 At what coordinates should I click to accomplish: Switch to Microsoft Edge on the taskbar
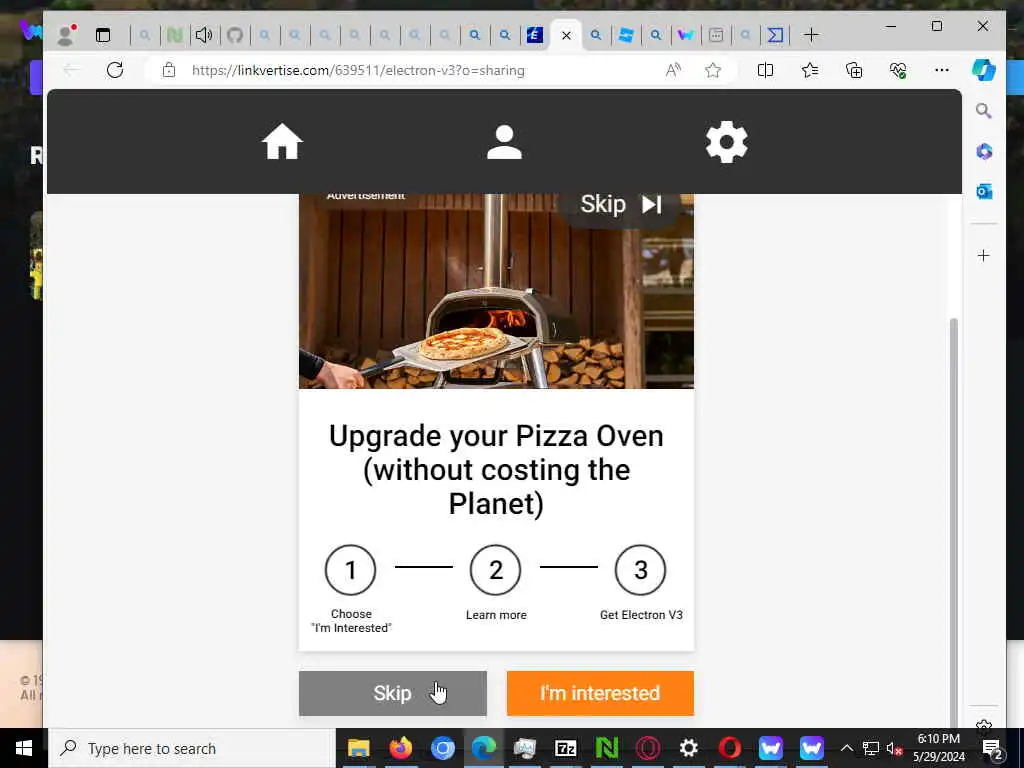click(x=484, y=748)
